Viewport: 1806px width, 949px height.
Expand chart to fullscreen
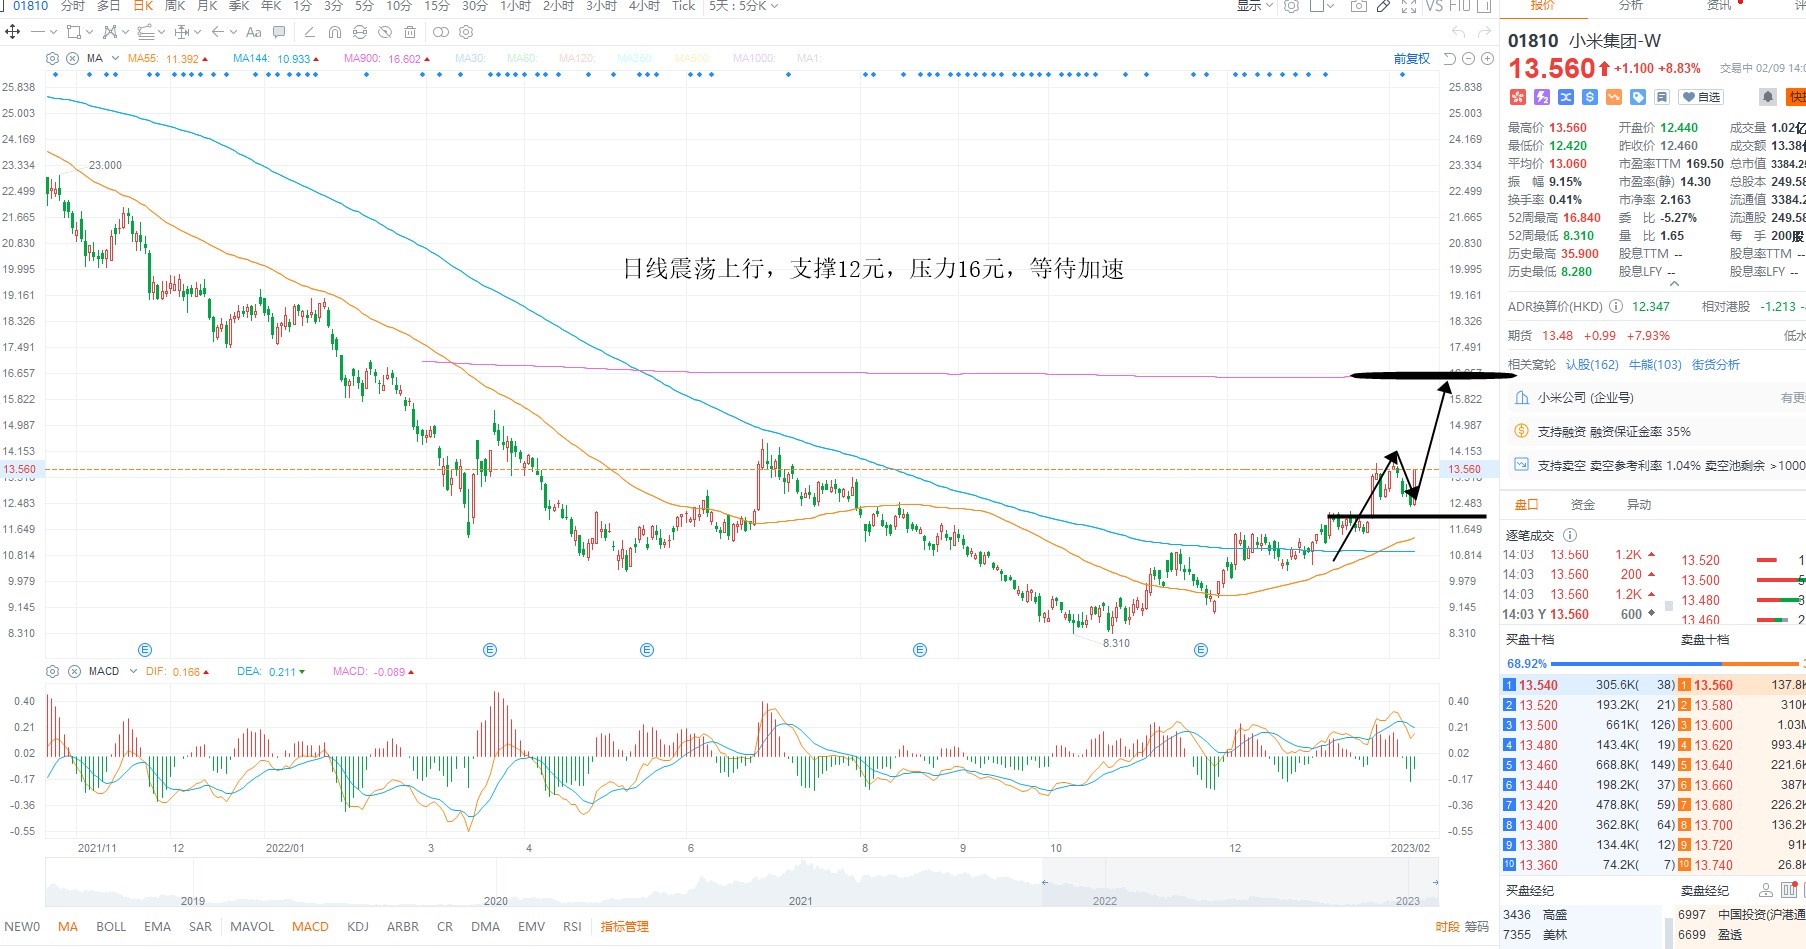click(1409, 6)
